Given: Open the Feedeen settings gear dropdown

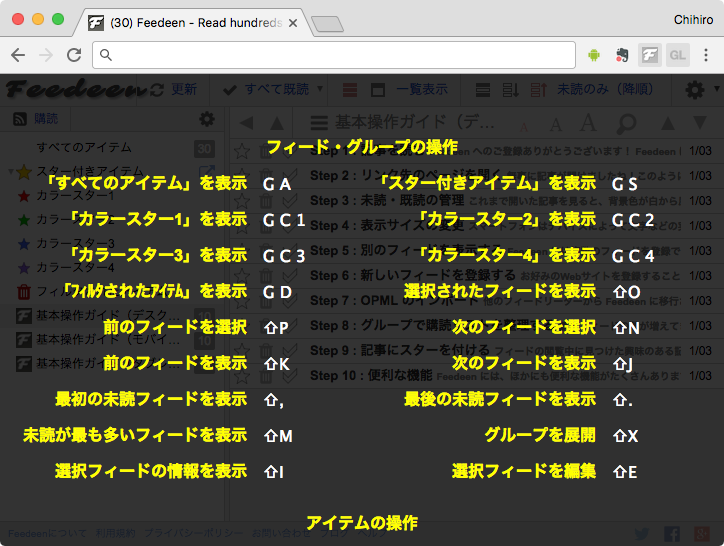Looking at the screenshot, I should 699,90.
